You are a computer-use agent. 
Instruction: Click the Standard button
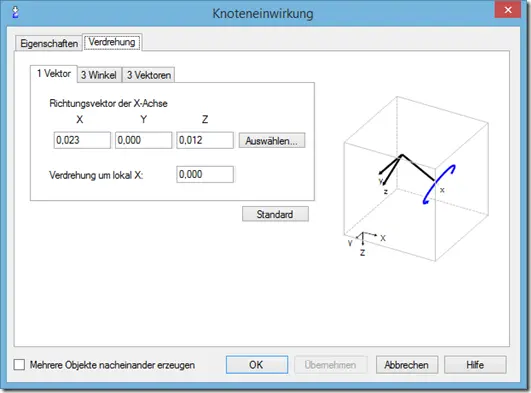pyautogui.click(x=275, y=214)
